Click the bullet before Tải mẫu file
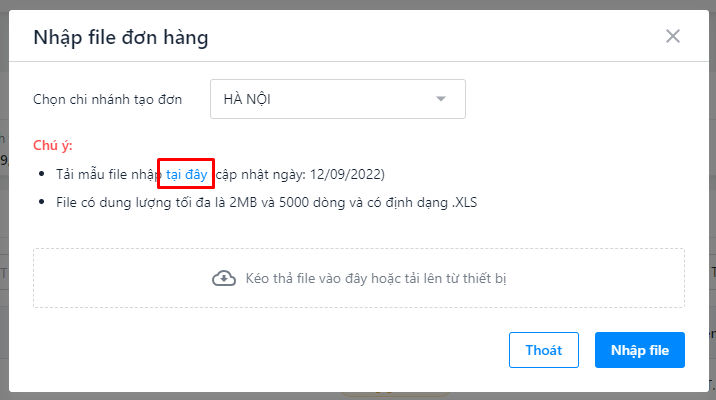The width and height of the screenshot is (716, 400). point(42,174)
